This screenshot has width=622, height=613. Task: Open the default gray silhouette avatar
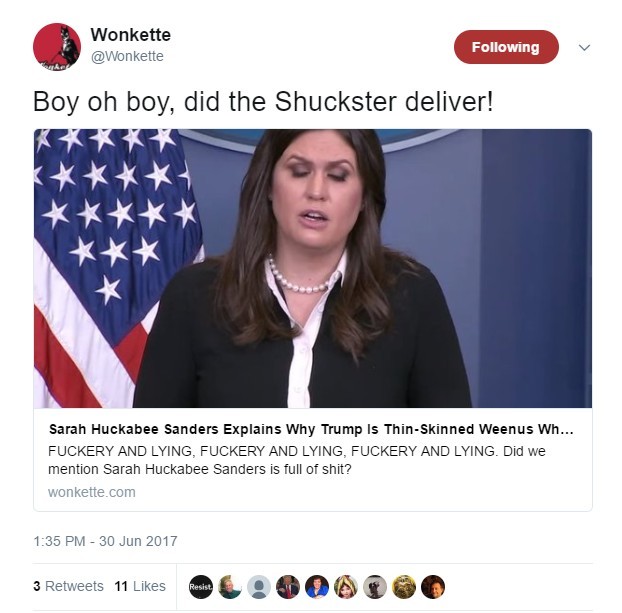(259, 586)
